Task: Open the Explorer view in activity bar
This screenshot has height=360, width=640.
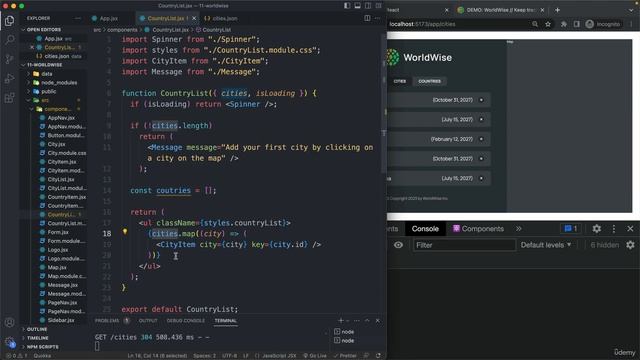Action: 9,20
